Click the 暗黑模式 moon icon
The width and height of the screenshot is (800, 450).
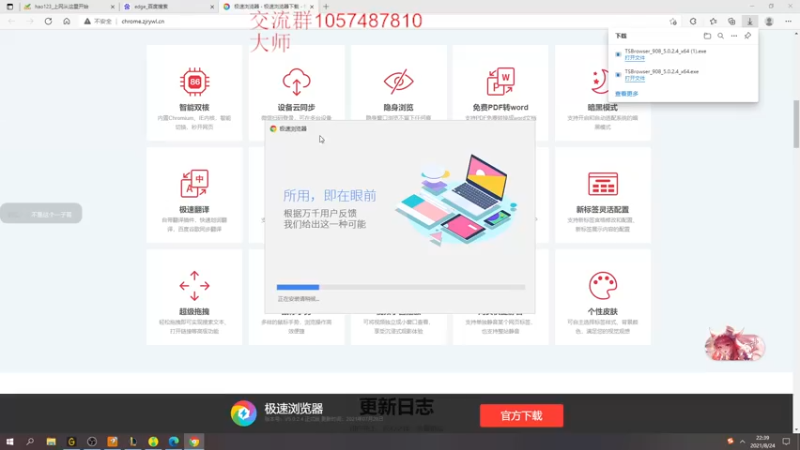600,82
